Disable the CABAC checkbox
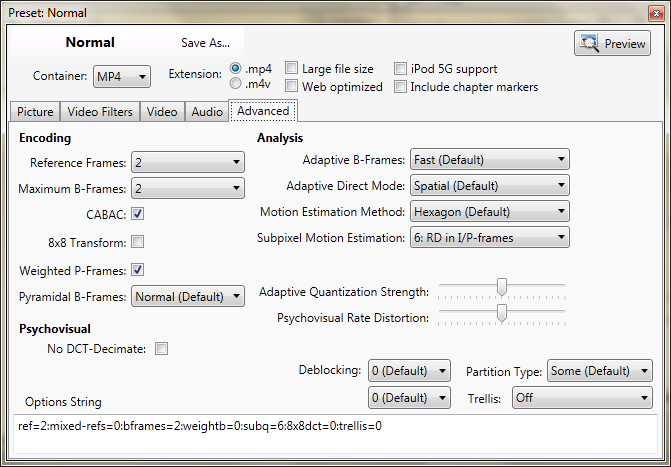 (138, 214)
